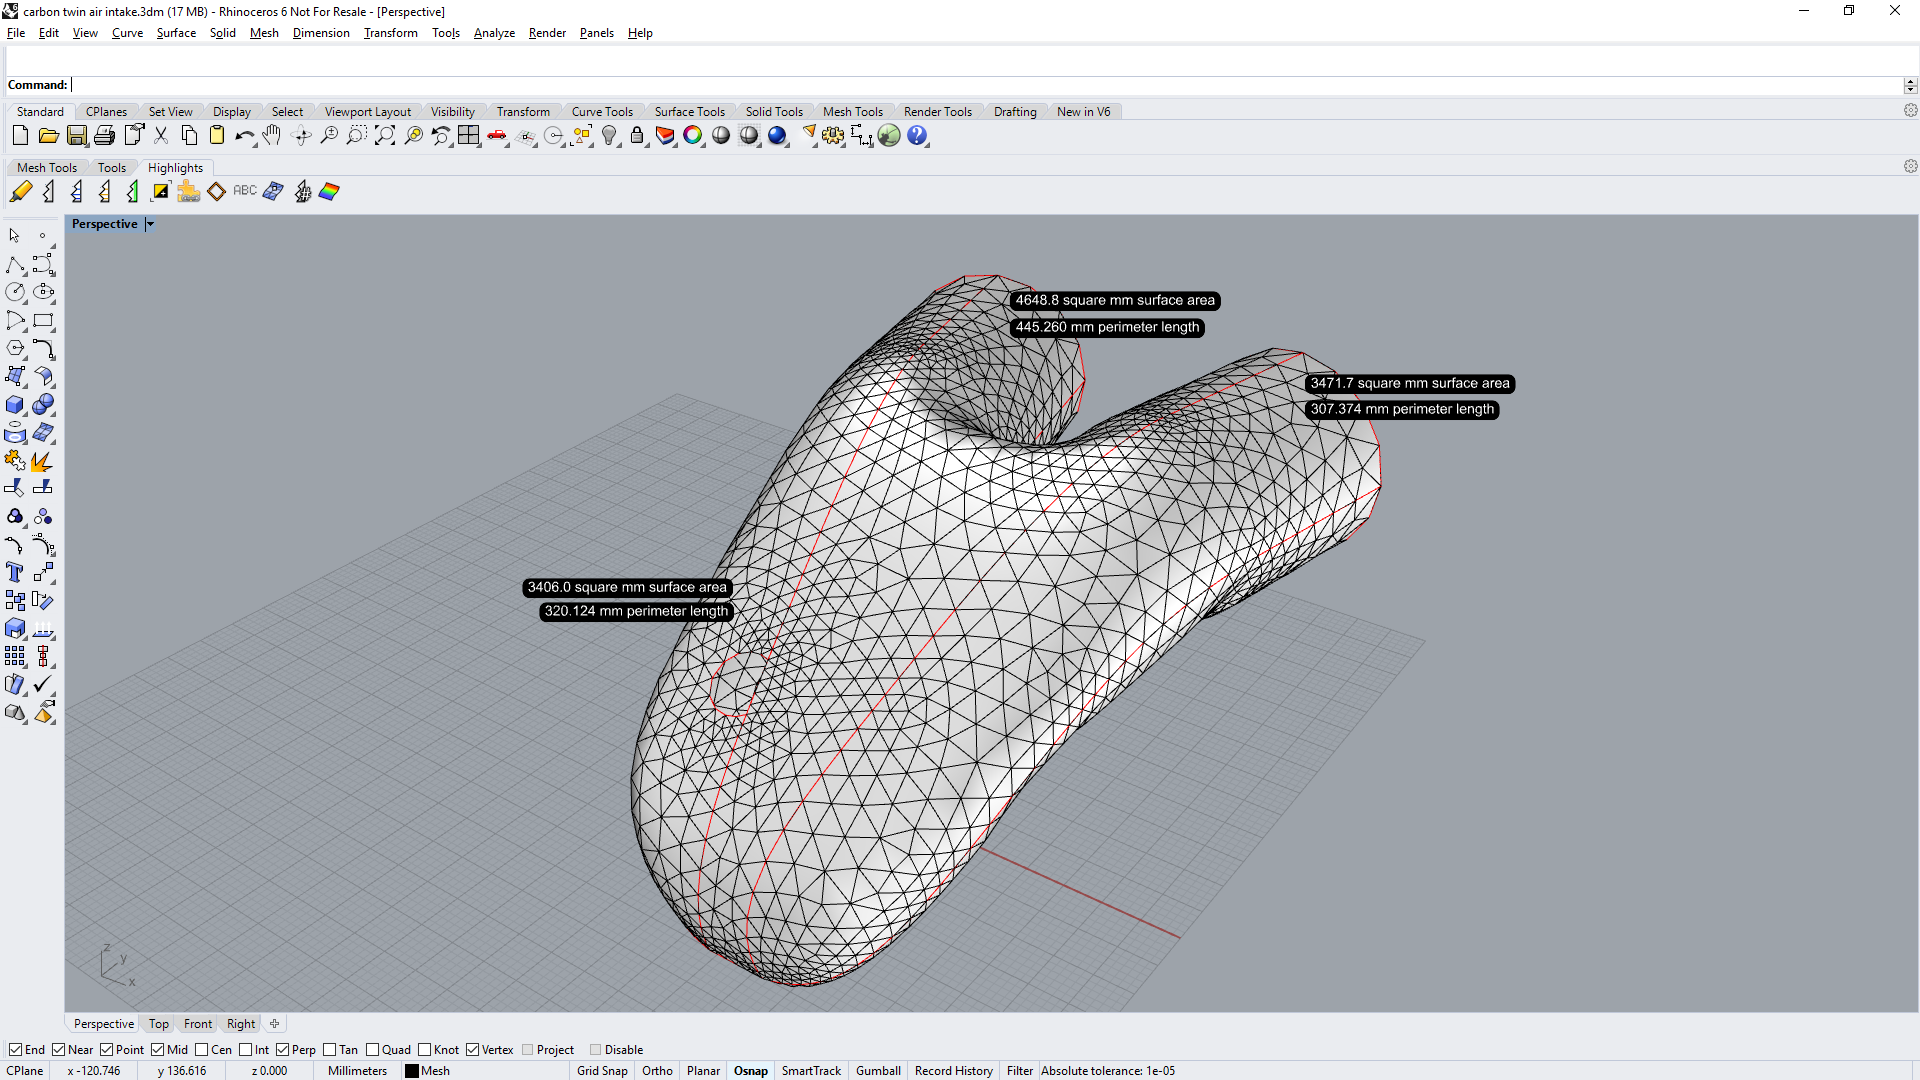Click the red car icon

point(497,136)
